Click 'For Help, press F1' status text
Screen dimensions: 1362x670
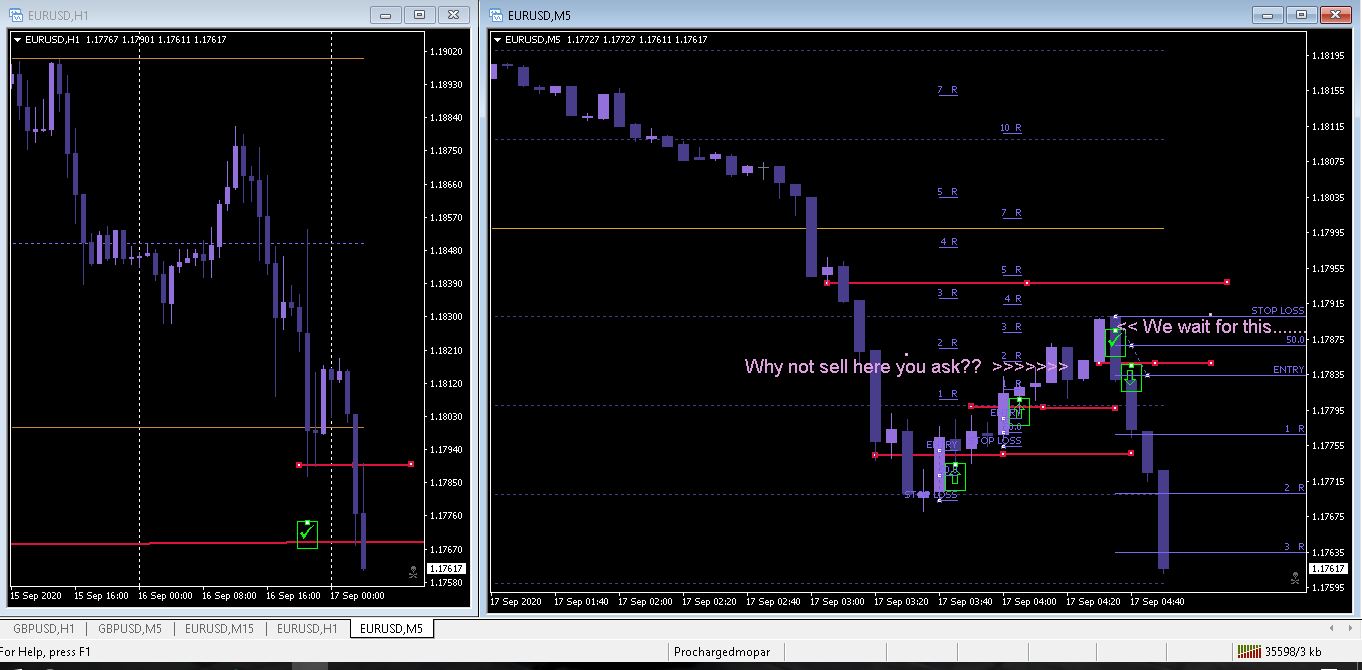pos(45,652)
